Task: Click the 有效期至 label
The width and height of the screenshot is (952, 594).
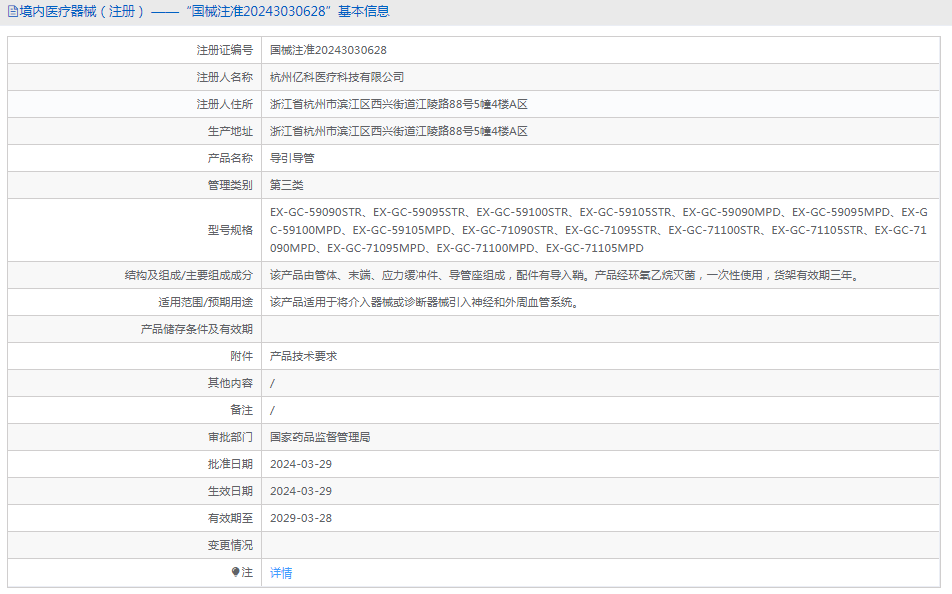Action: click(230, 518)
